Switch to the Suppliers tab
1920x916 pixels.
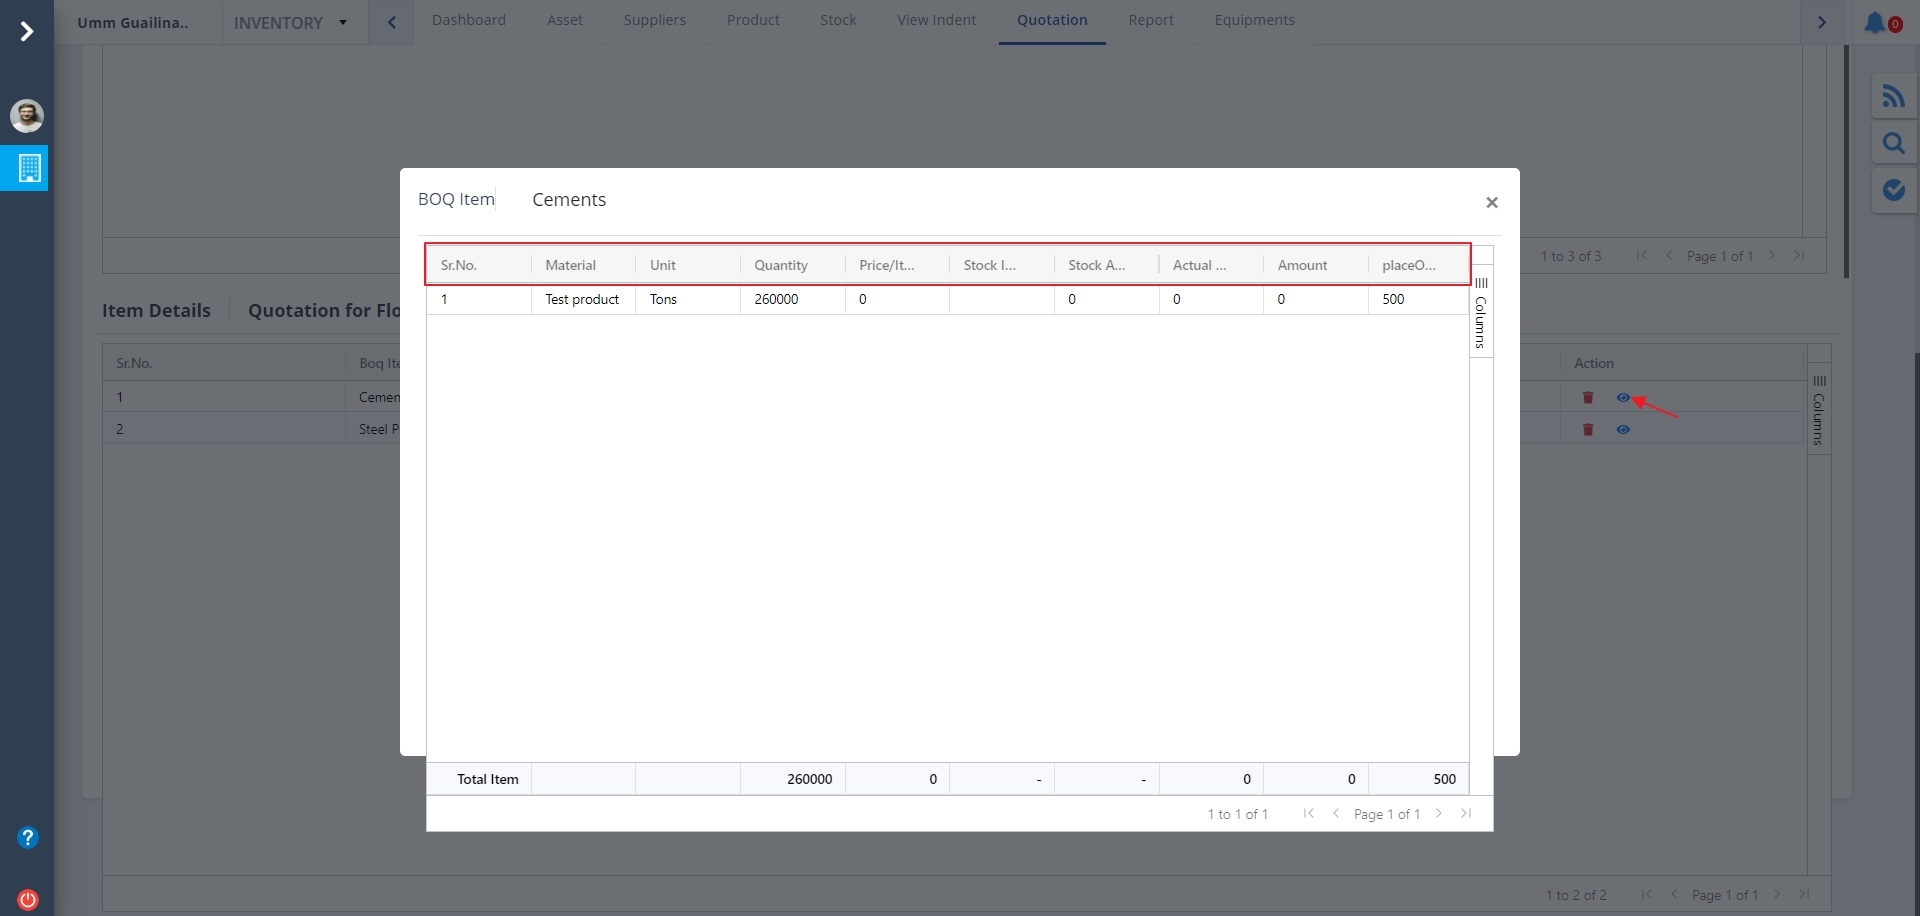tap(654, 20)
